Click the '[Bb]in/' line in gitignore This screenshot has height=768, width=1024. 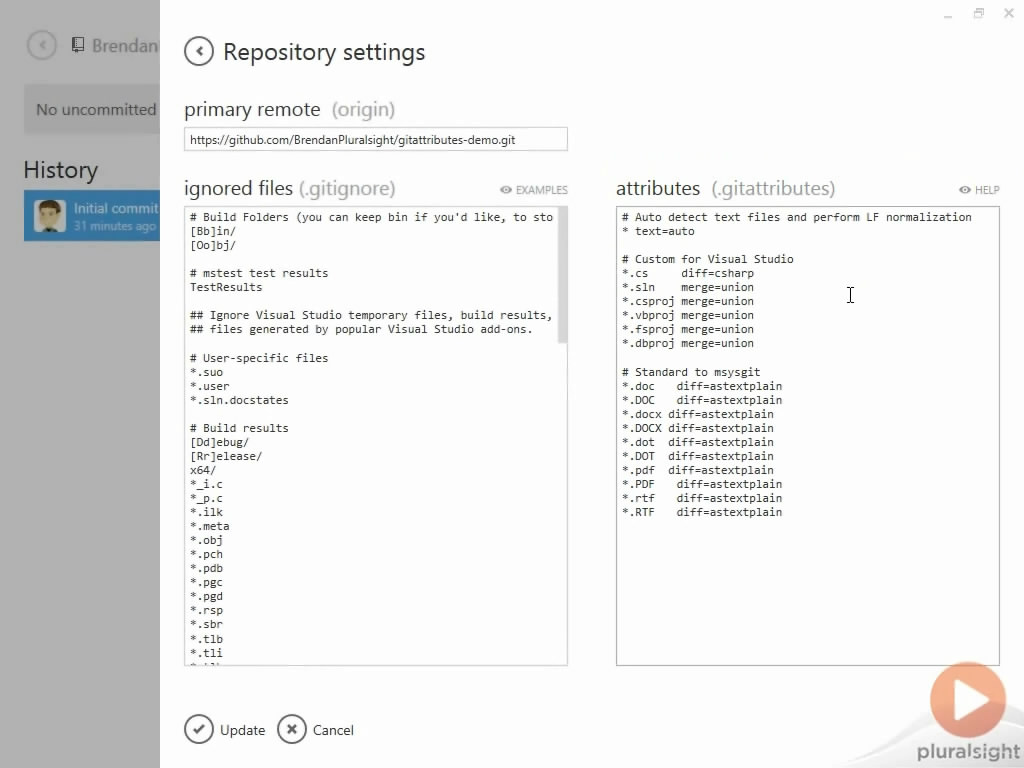pos(213,231)
